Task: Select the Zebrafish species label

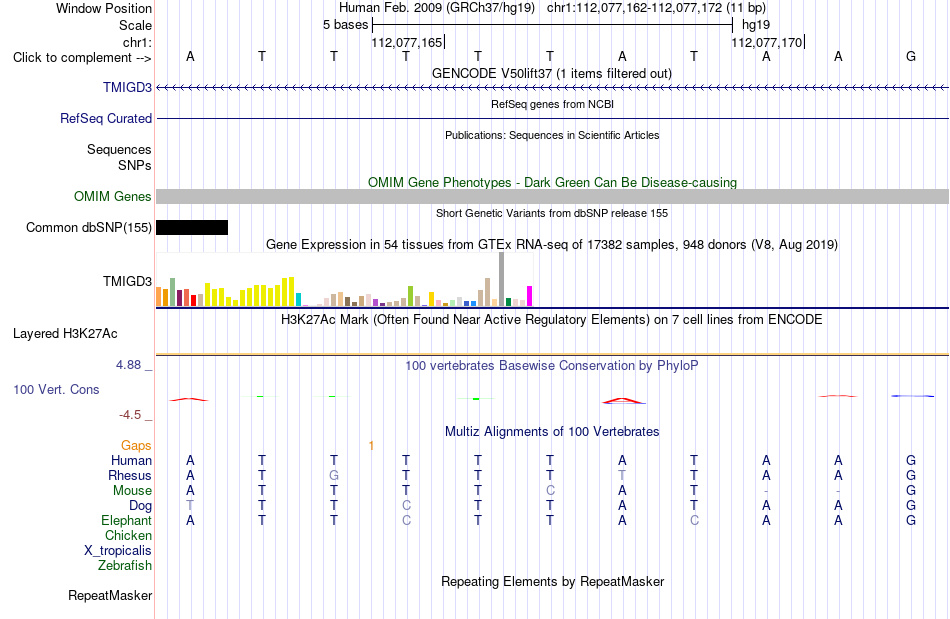Action: [x=125, y=566]
